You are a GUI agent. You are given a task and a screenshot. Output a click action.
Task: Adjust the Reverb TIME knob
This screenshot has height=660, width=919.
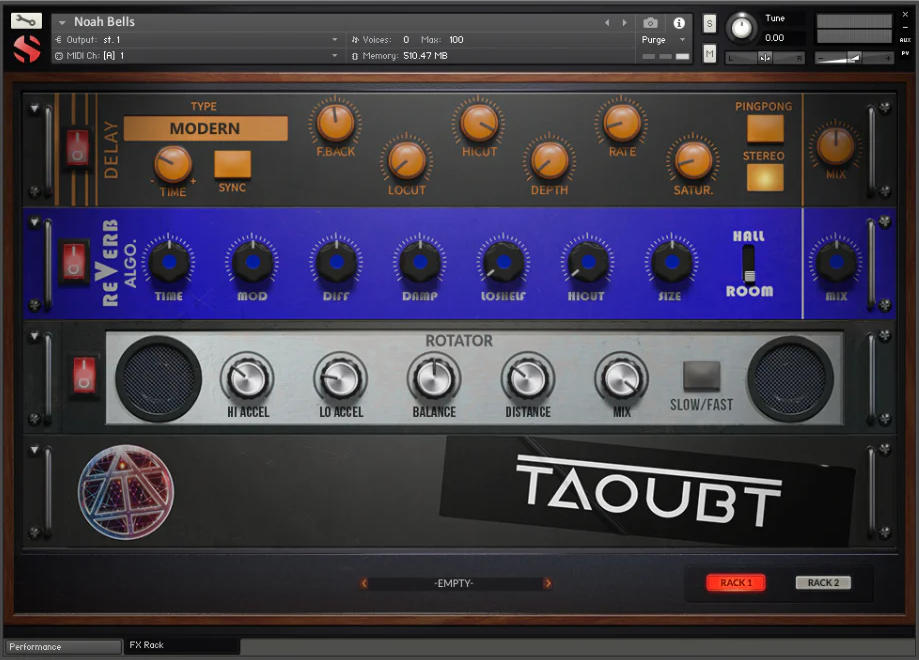[x=169, y=262]
